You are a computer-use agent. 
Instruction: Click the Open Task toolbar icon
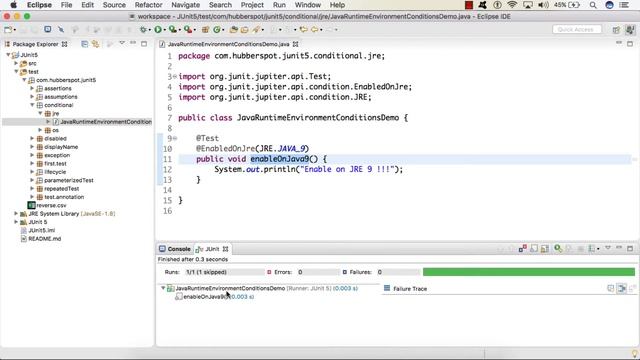pos(244,29)
